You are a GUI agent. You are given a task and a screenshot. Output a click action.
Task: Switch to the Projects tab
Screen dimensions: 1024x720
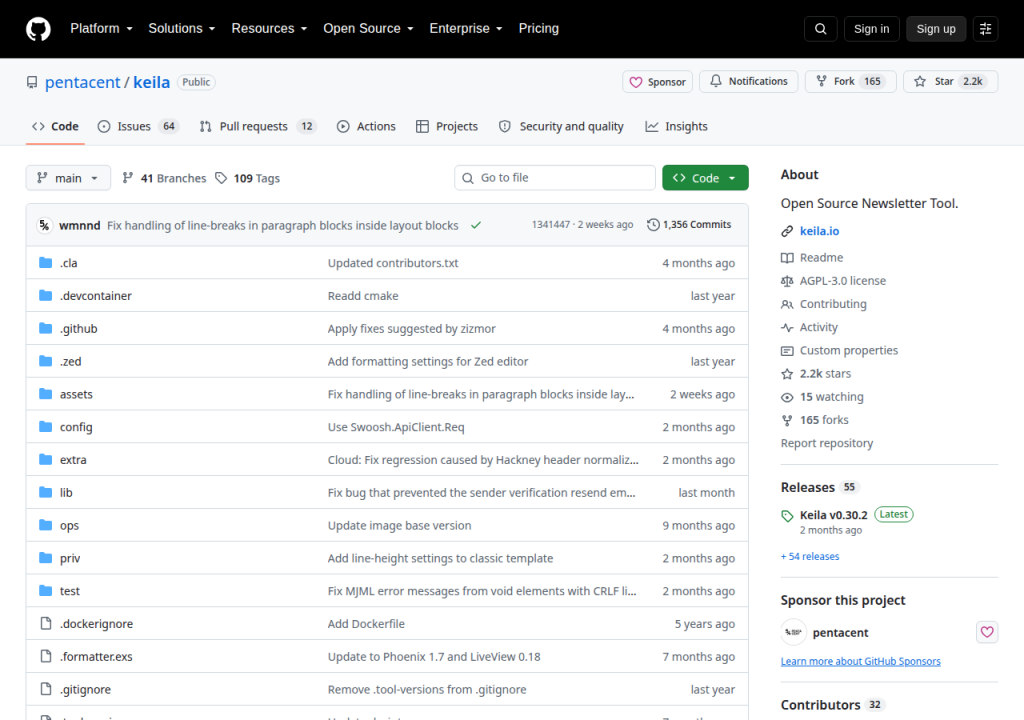tap(447, 126)
